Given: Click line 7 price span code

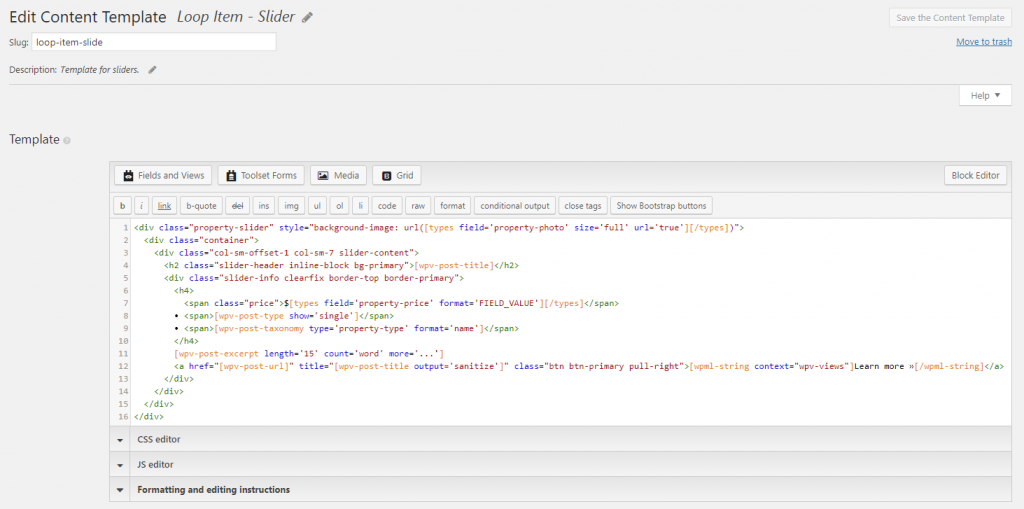Looking at the screenshot, I should click(401, 303).
